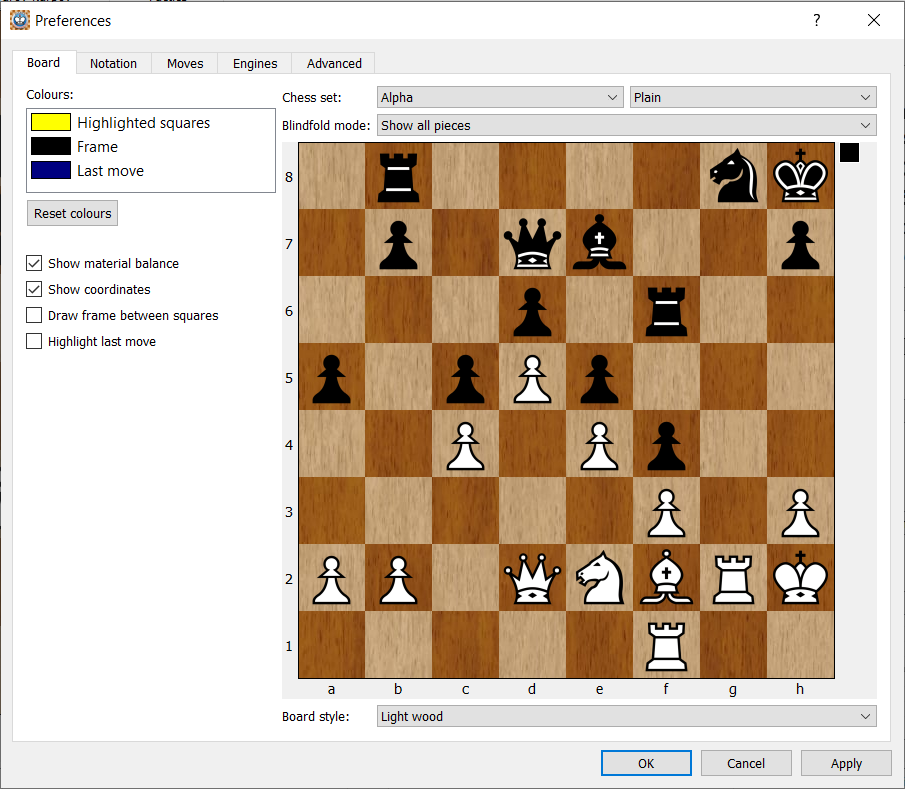Enable Highlight last move checkbox
The width and height of the screenshot is (905, 789).
coord(35,342)
